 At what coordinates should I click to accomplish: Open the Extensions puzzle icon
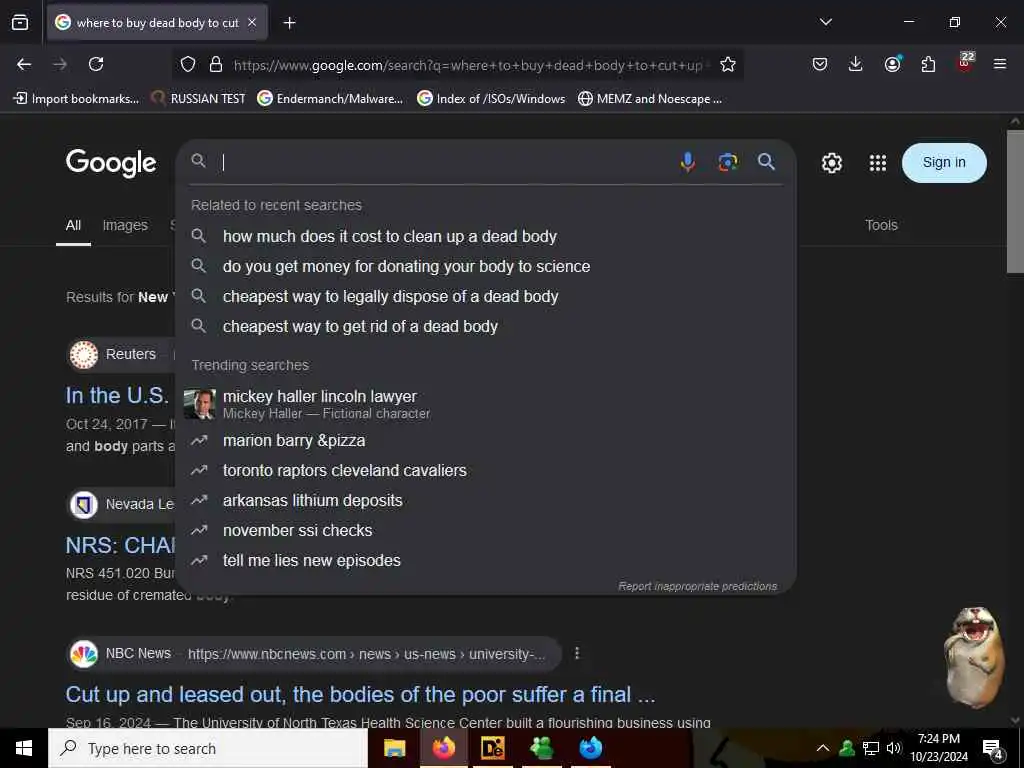[x=928, y=64]
